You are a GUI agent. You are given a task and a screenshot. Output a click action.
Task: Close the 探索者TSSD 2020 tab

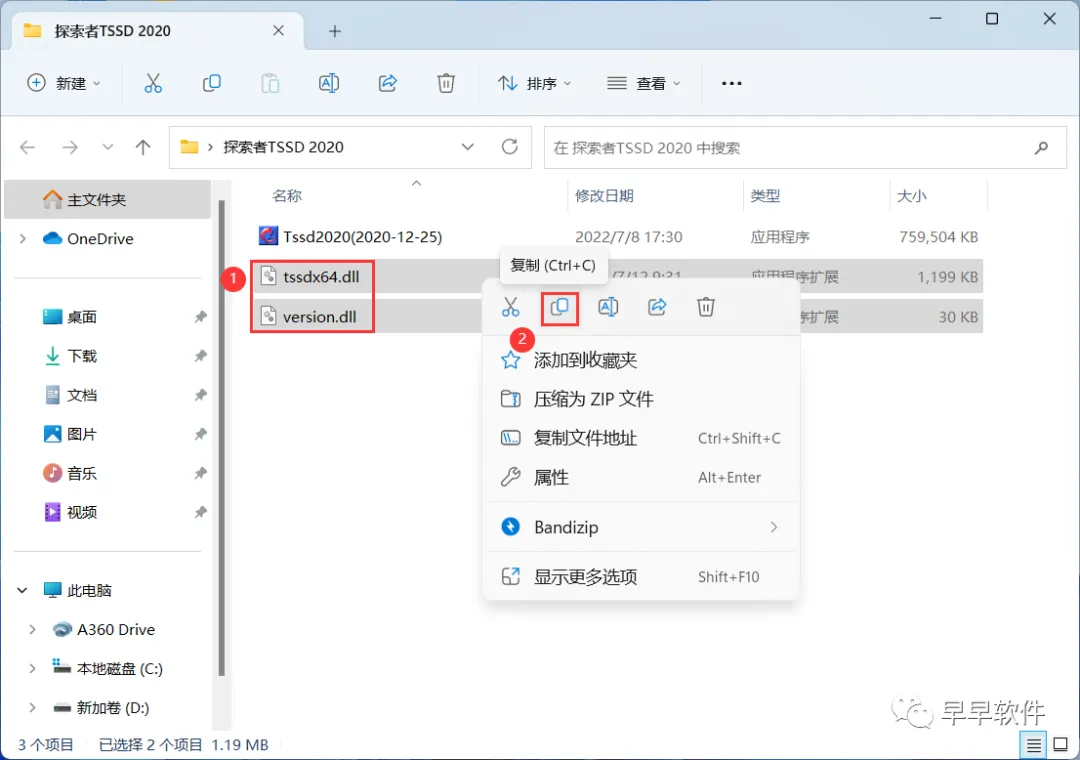point(278,31)
